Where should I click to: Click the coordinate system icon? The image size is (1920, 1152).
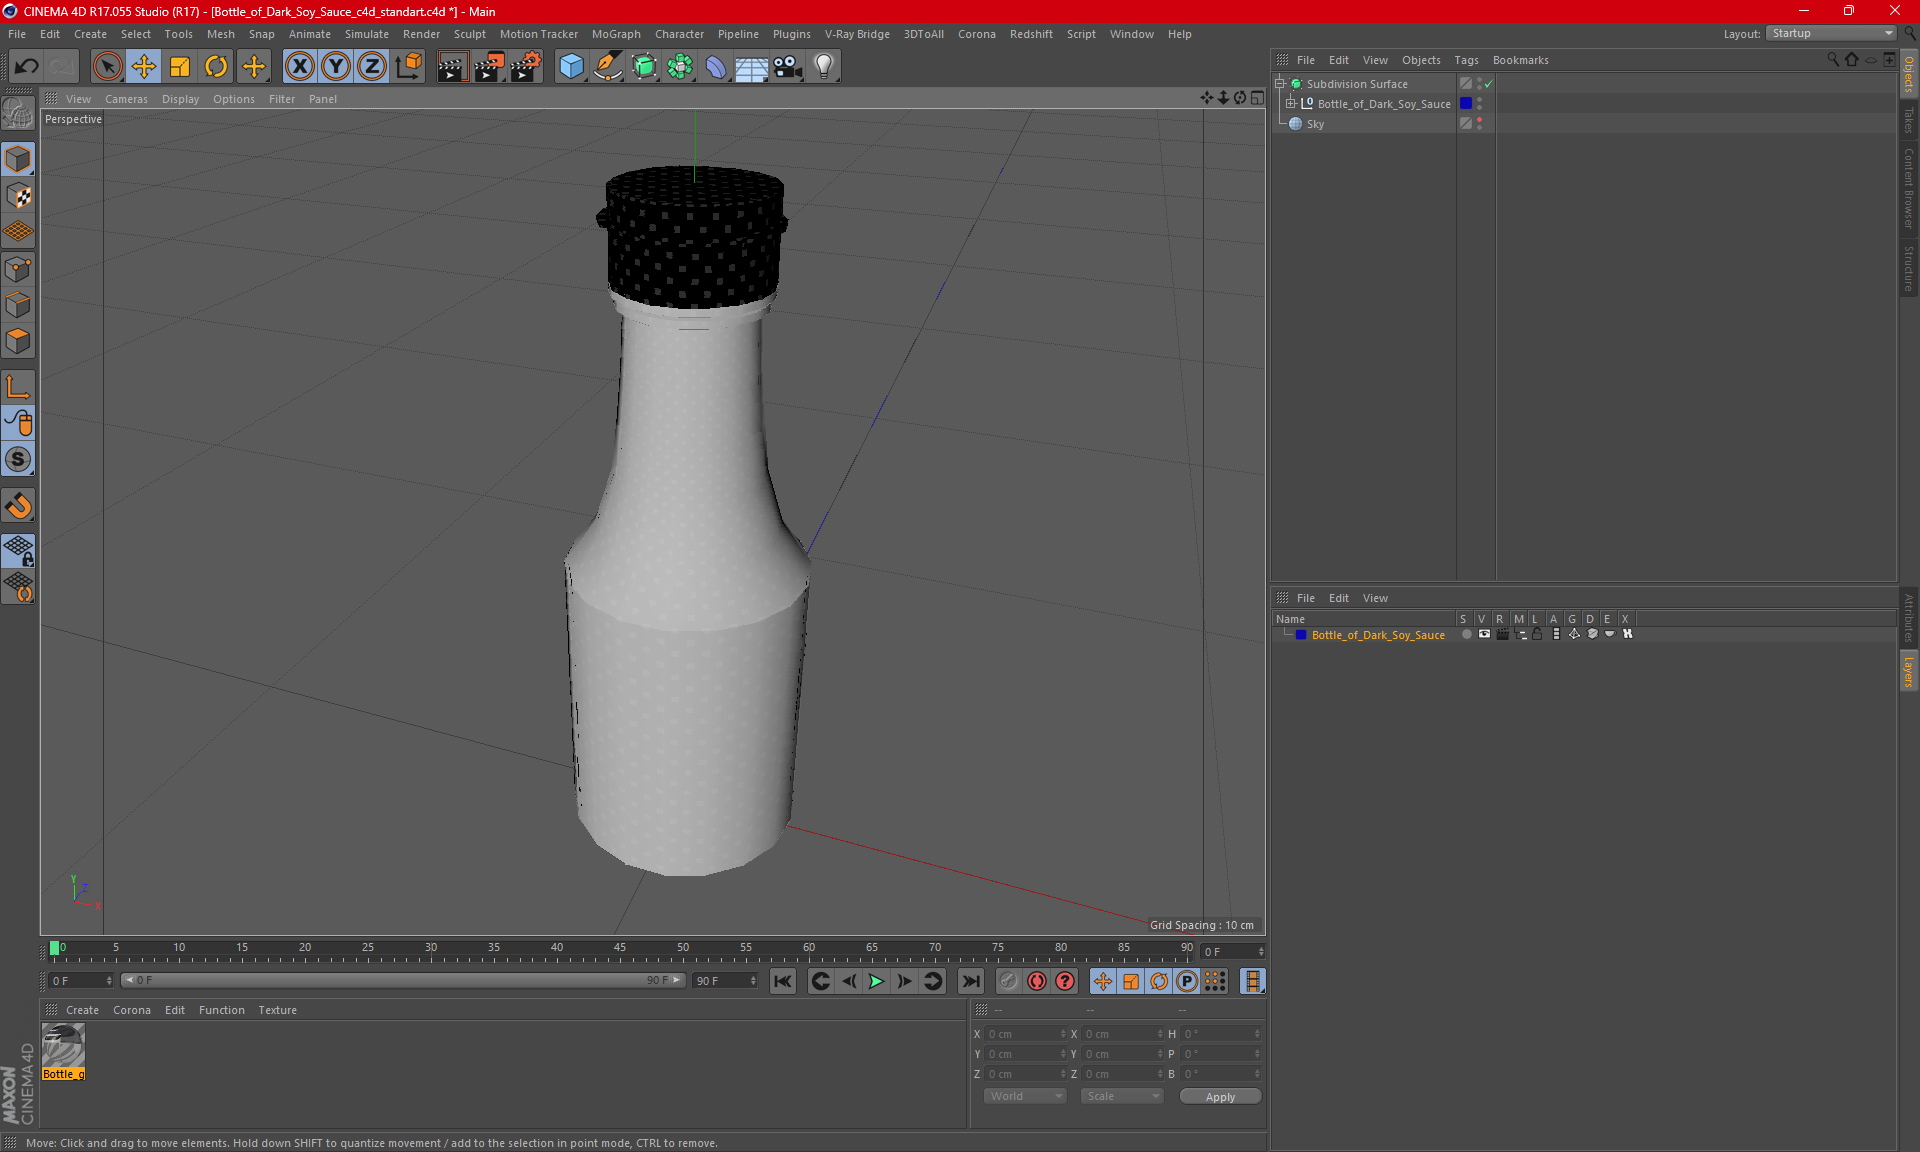click(x=409, y=66)
